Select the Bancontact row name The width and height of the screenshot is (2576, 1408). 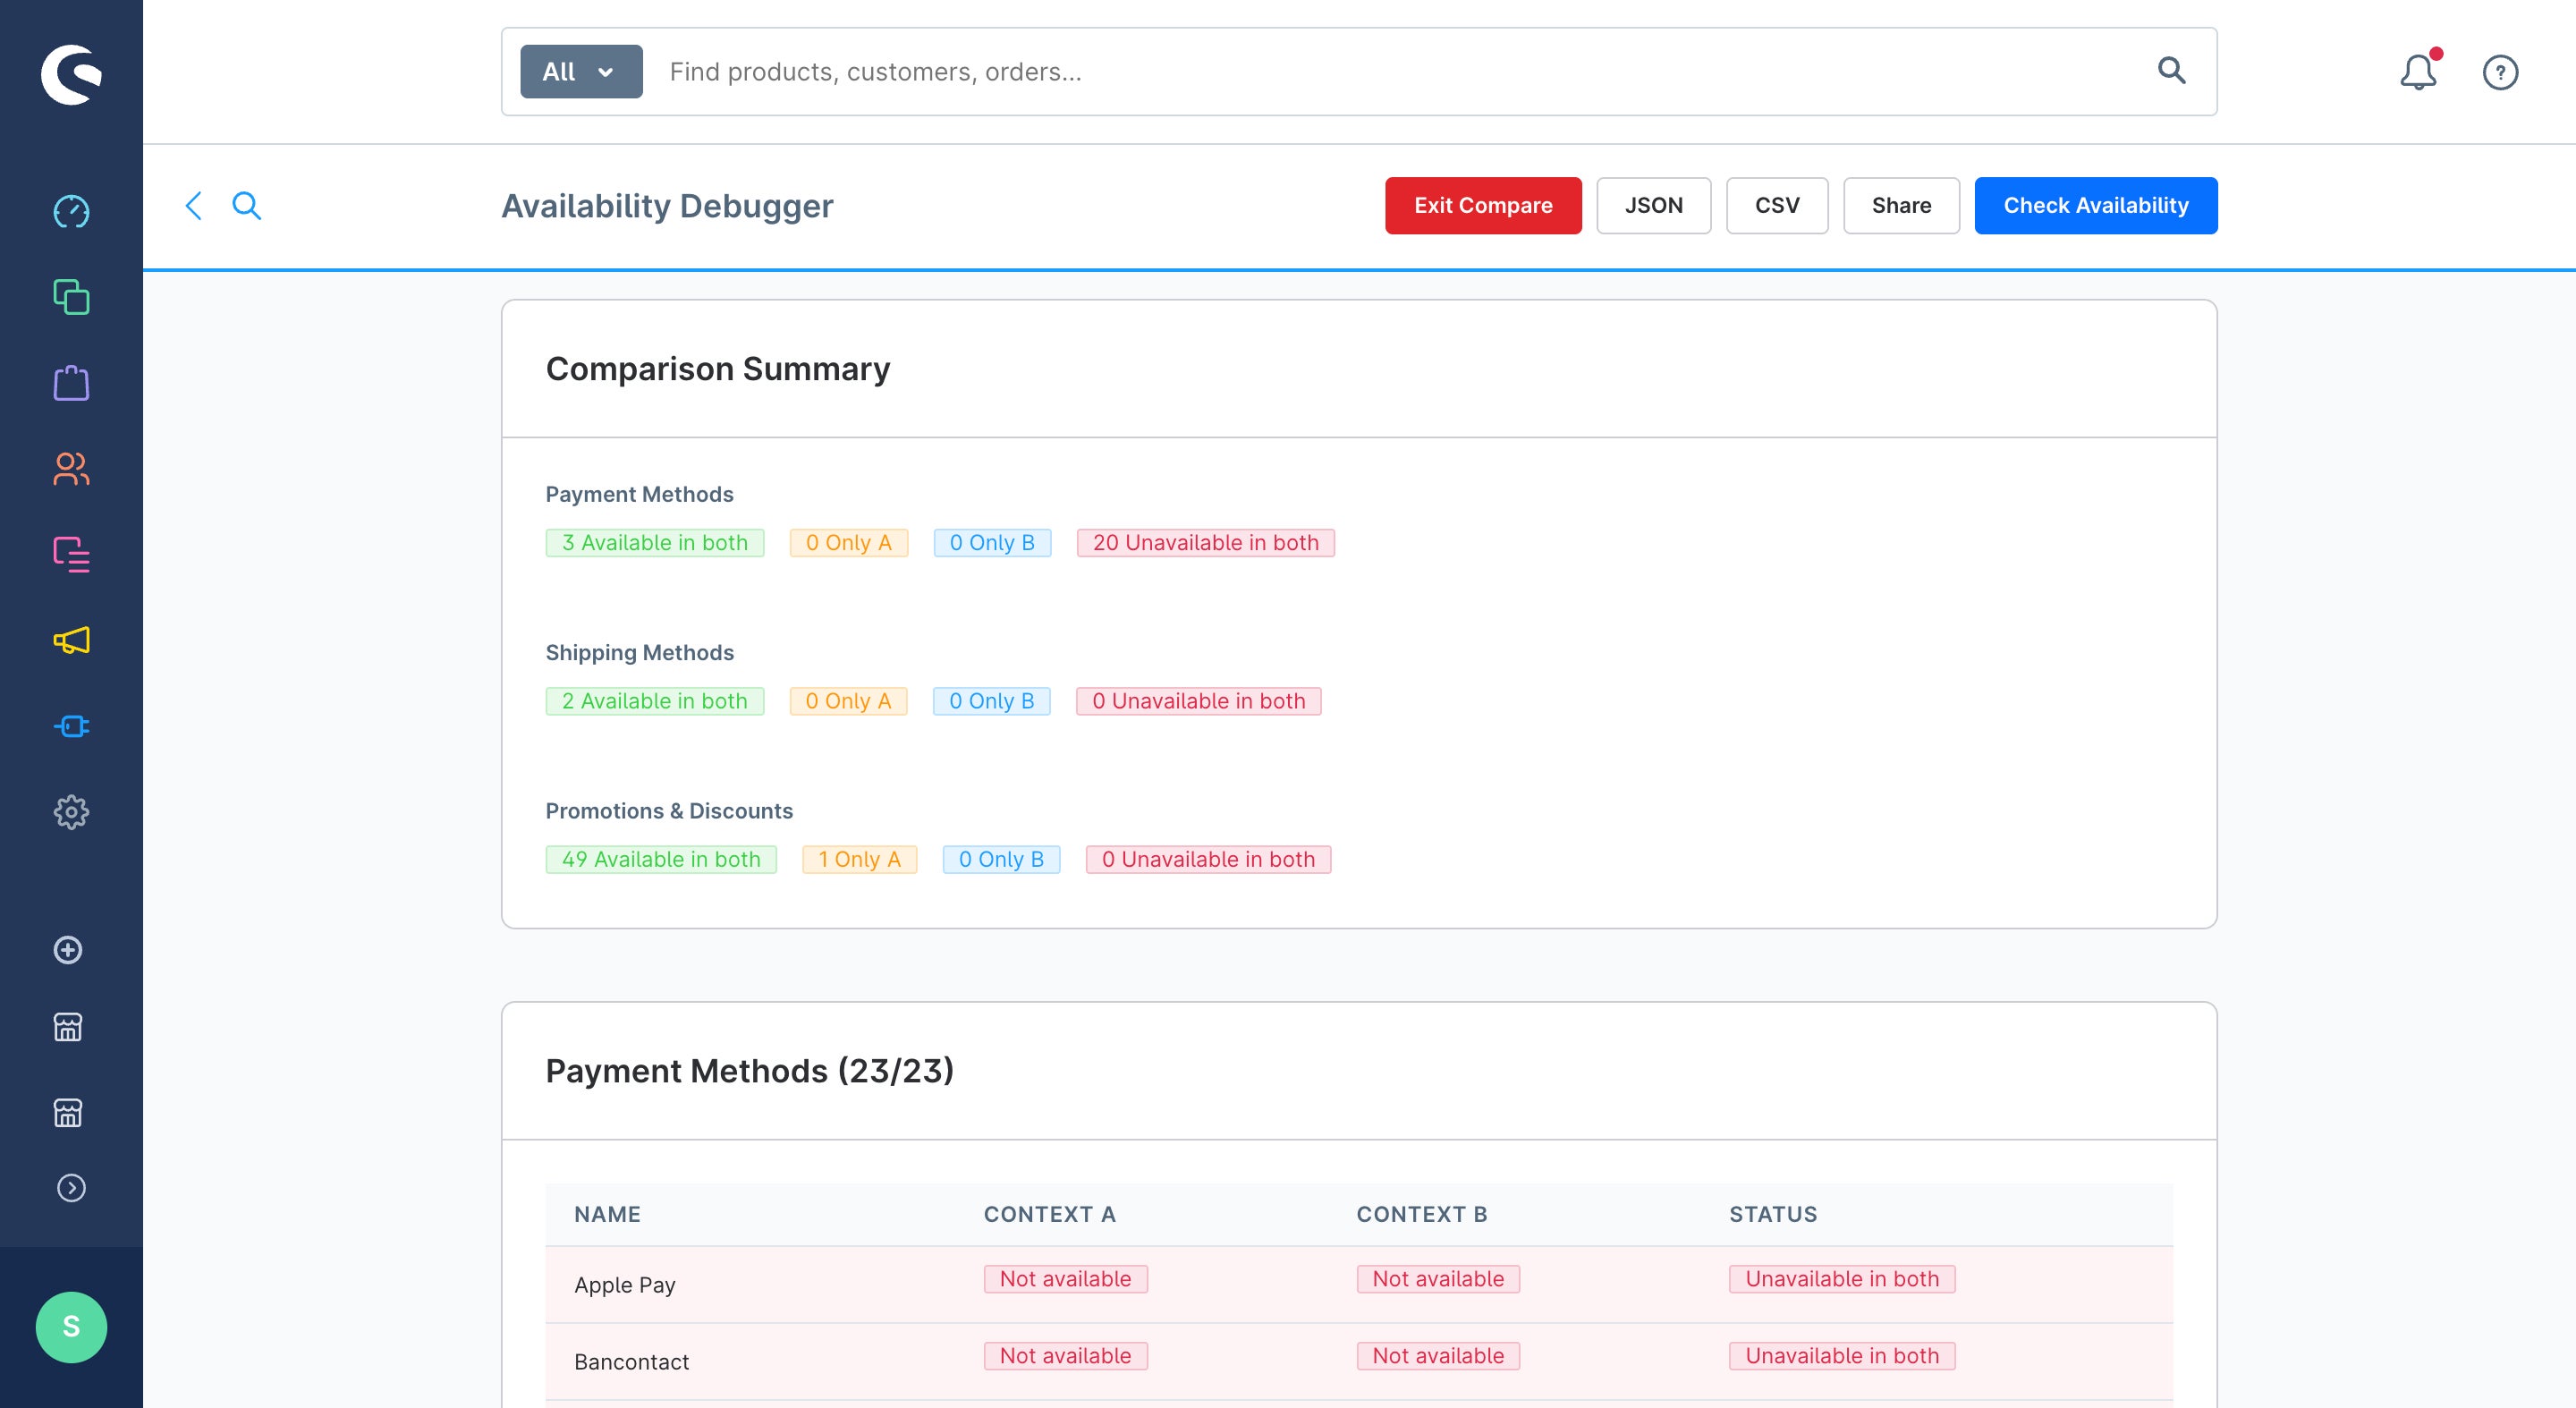632,1362
